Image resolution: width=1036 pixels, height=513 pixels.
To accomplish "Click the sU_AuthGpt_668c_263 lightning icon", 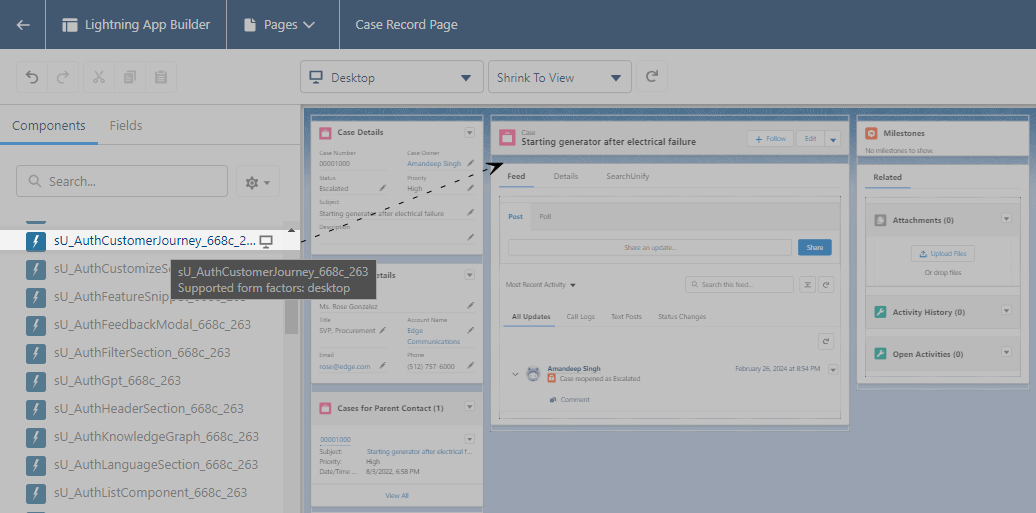I will click(x=36, y=381).
